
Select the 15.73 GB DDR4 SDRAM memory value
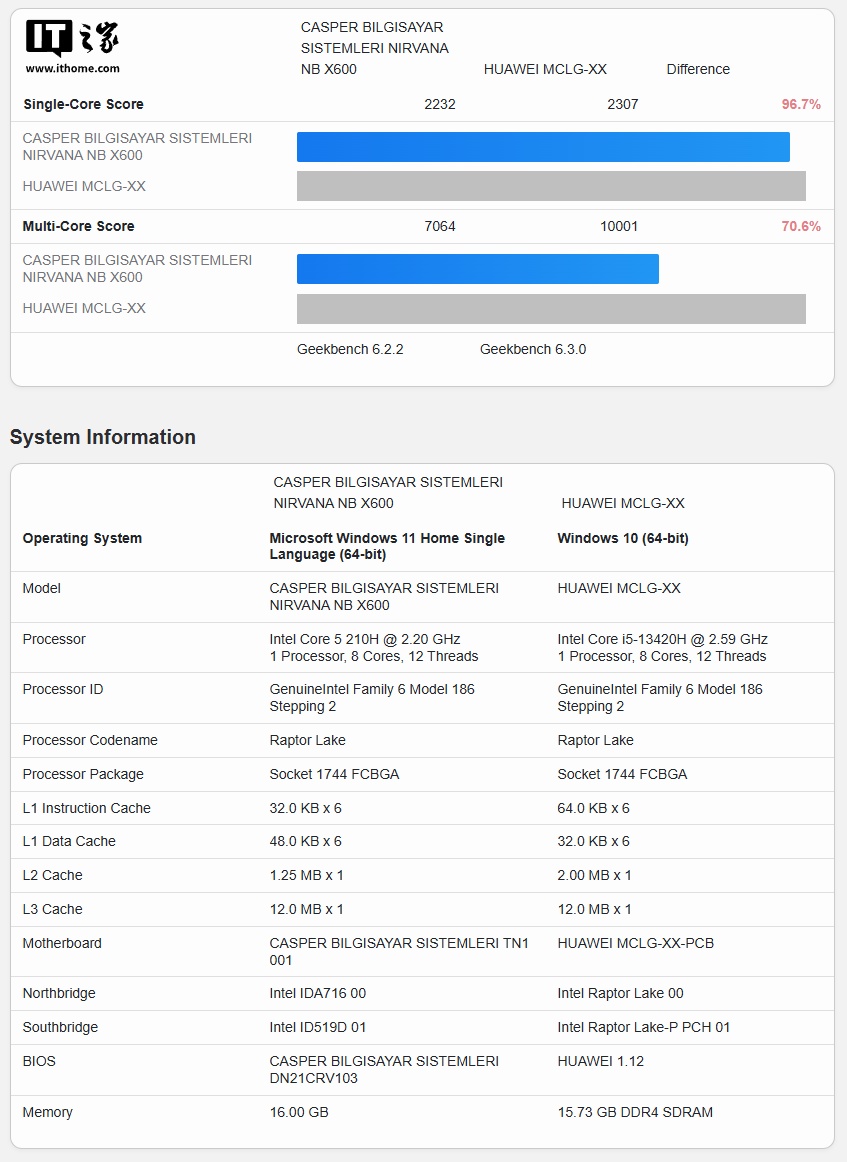[x=635, y=1112]
